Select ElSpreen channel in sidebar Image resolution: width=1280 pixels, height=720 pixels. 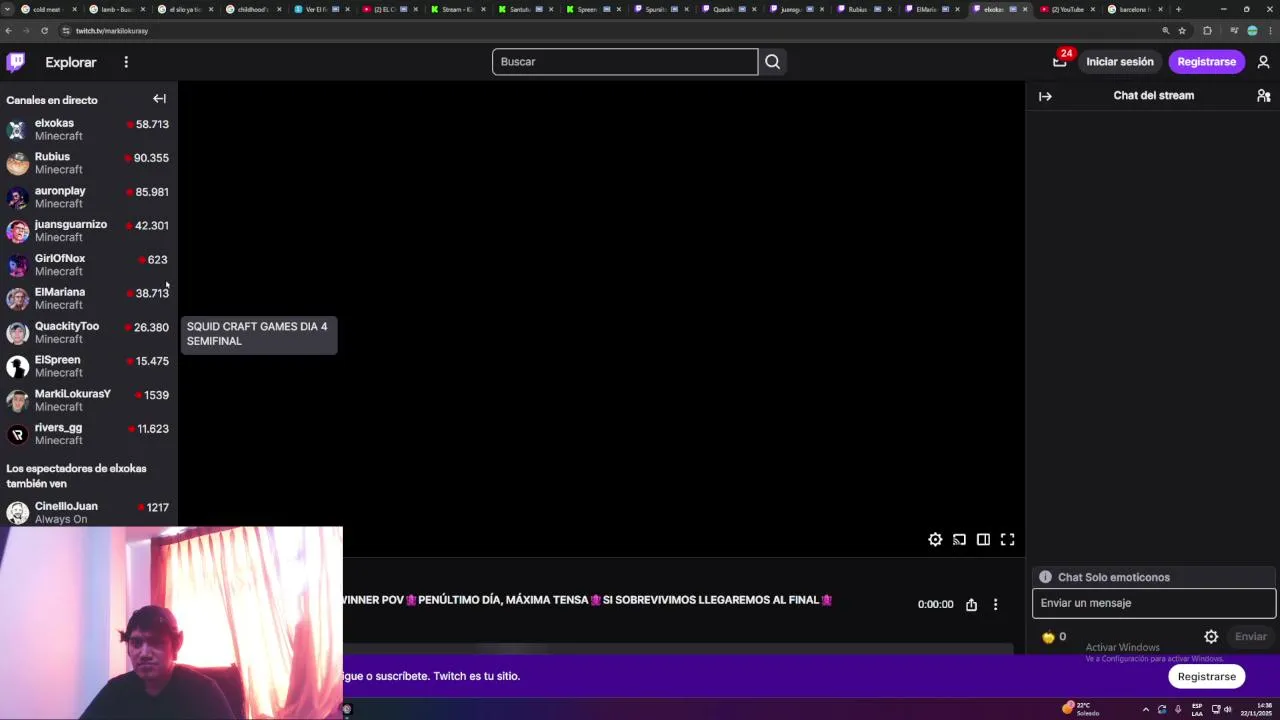(x=88, y=366)
